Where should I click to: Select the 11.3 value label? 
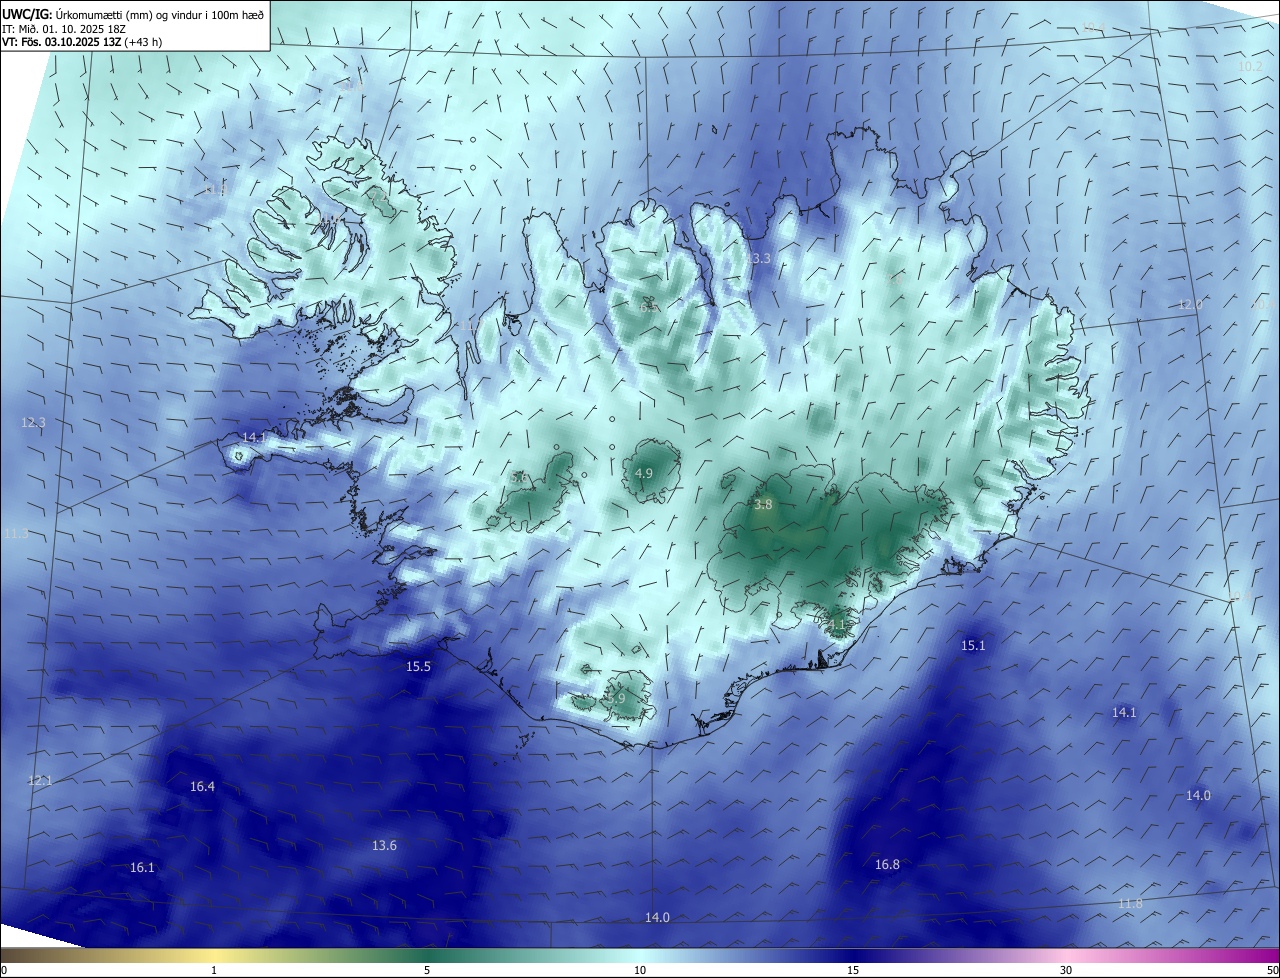(16, 534)
